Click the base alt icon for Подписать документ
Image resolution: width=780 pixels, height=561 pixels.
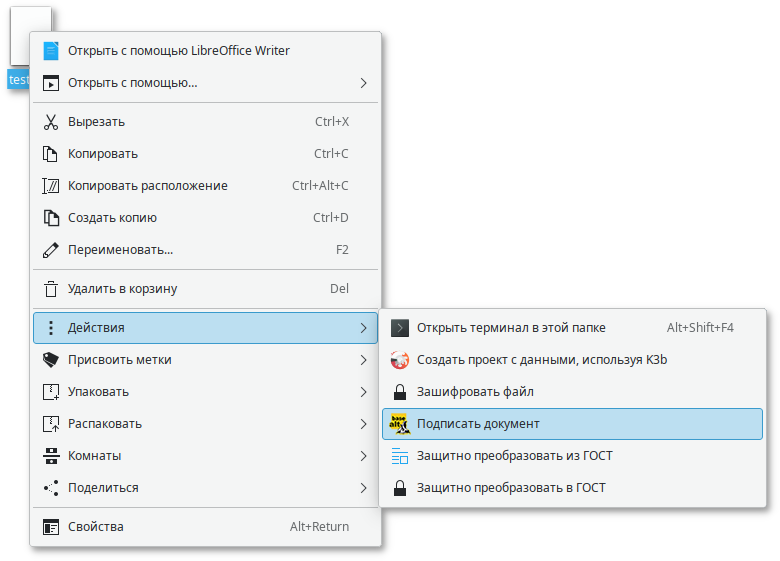point(399,424)
